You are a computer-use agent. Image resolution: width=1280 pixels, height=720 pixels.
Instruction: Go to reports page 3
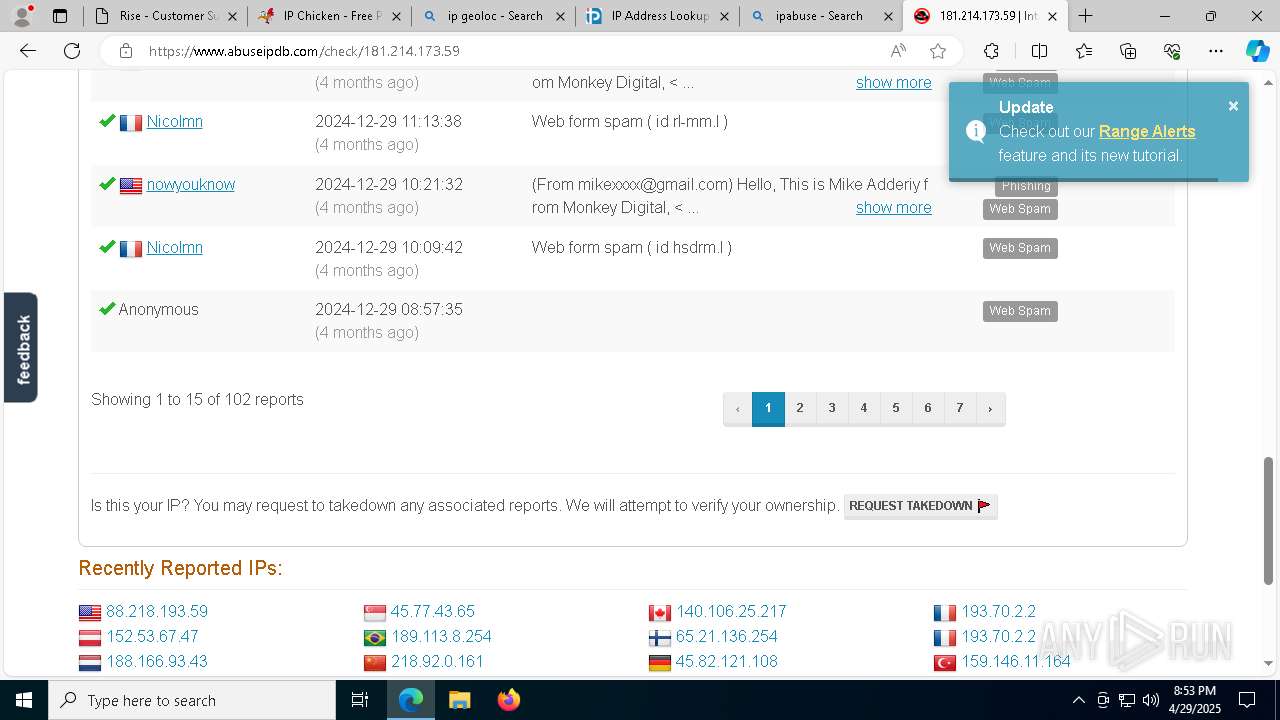[832, 408]
